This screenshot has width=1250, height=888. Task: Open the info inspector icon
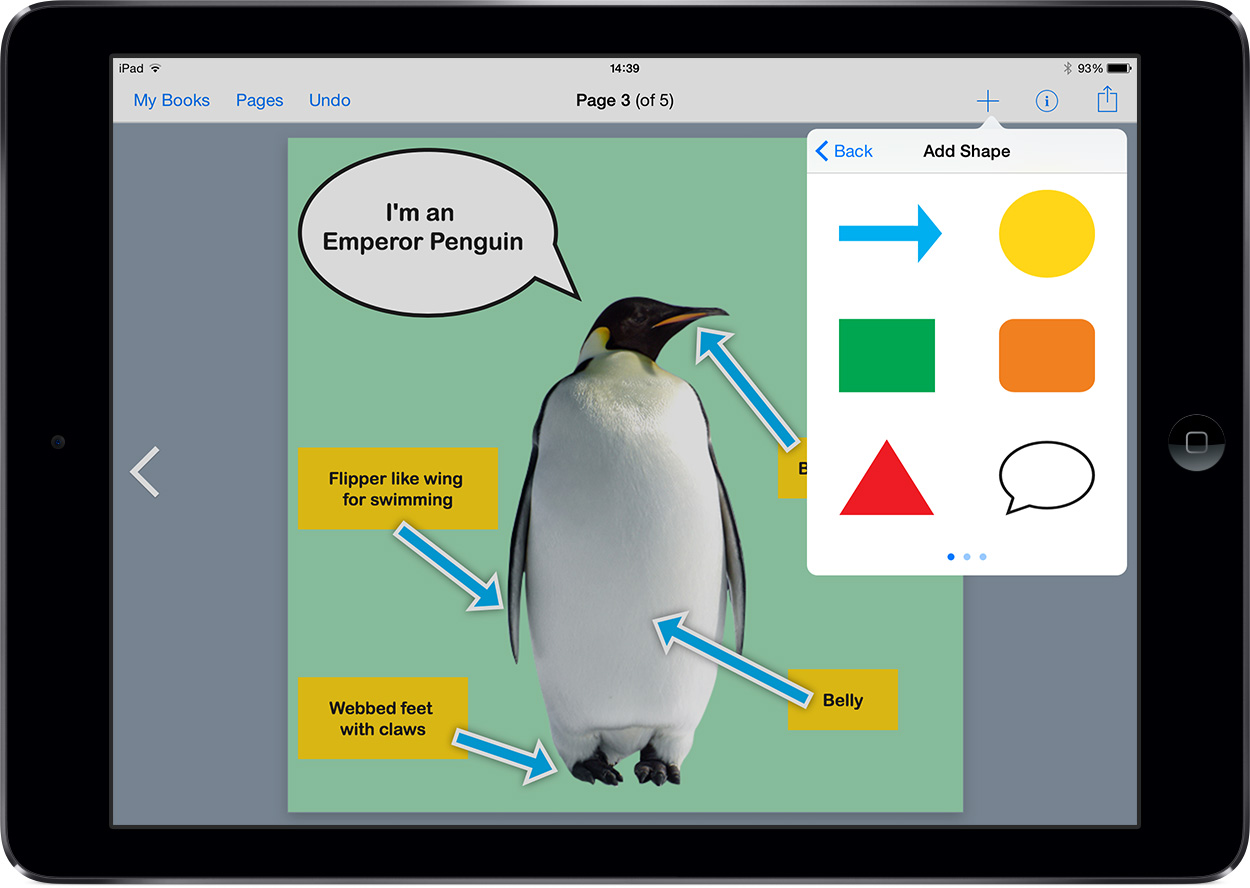tap(1046, 101)
